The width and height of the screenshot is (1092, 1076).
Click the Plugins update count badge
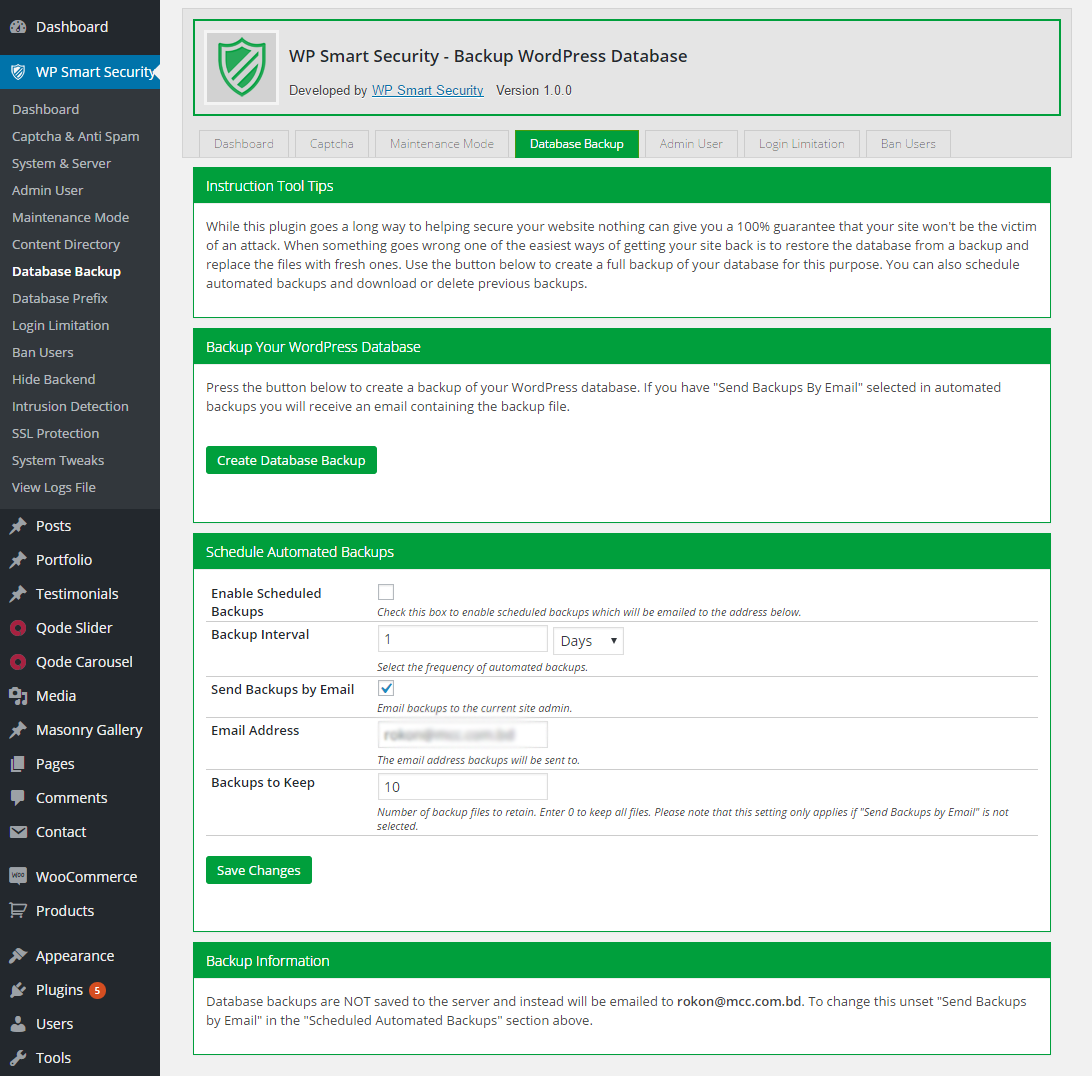click(98, 990)
